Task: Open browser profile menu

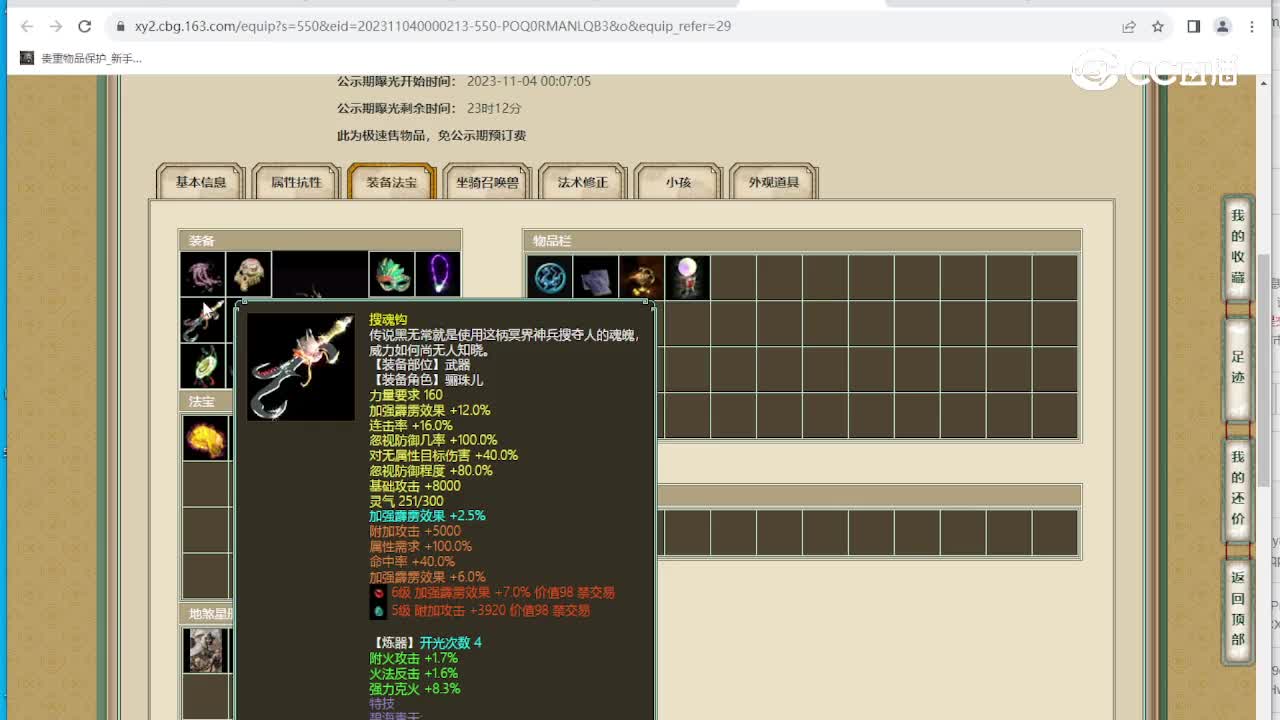Action: point(1222,26)
